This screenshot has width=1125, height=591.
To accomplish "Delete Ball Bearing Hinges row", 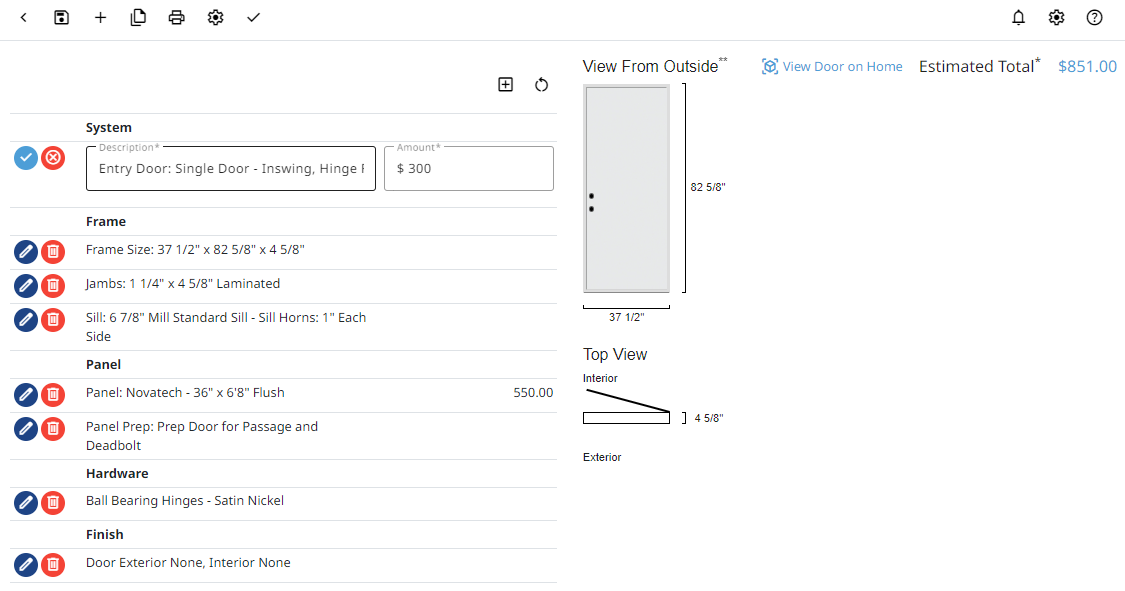I will [x=53, y=503].
